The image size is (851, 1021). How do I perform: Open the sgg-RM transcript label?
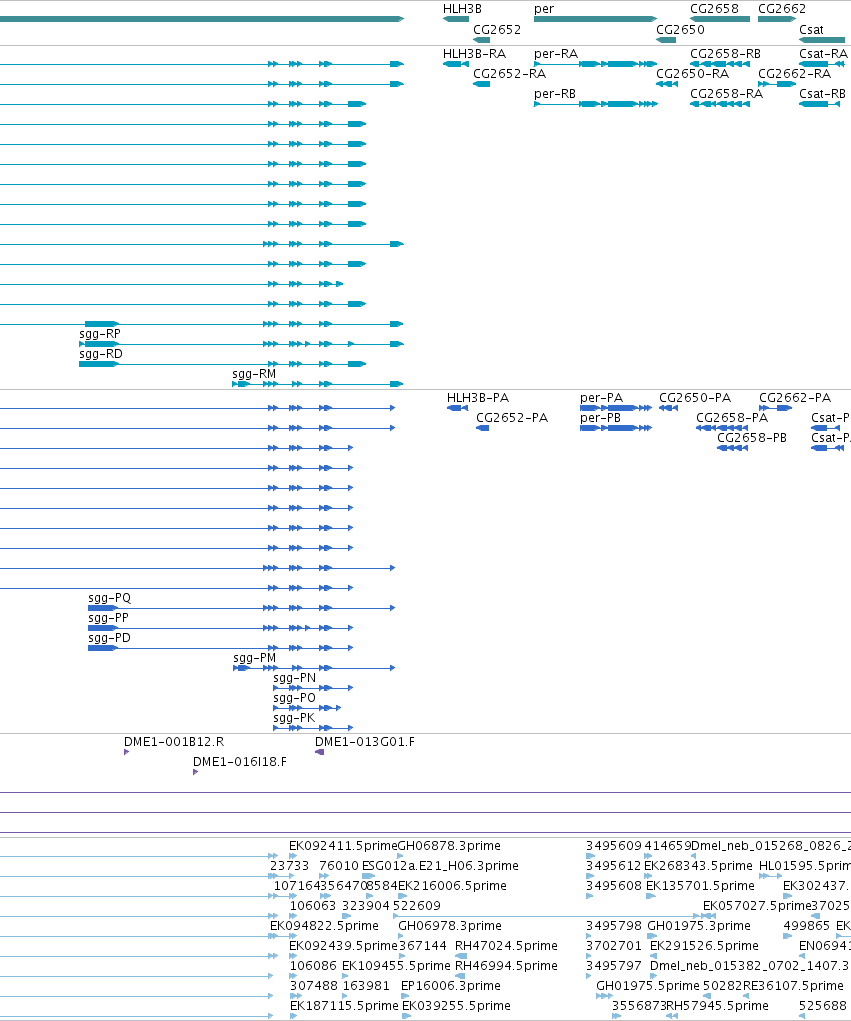point(254,374)
